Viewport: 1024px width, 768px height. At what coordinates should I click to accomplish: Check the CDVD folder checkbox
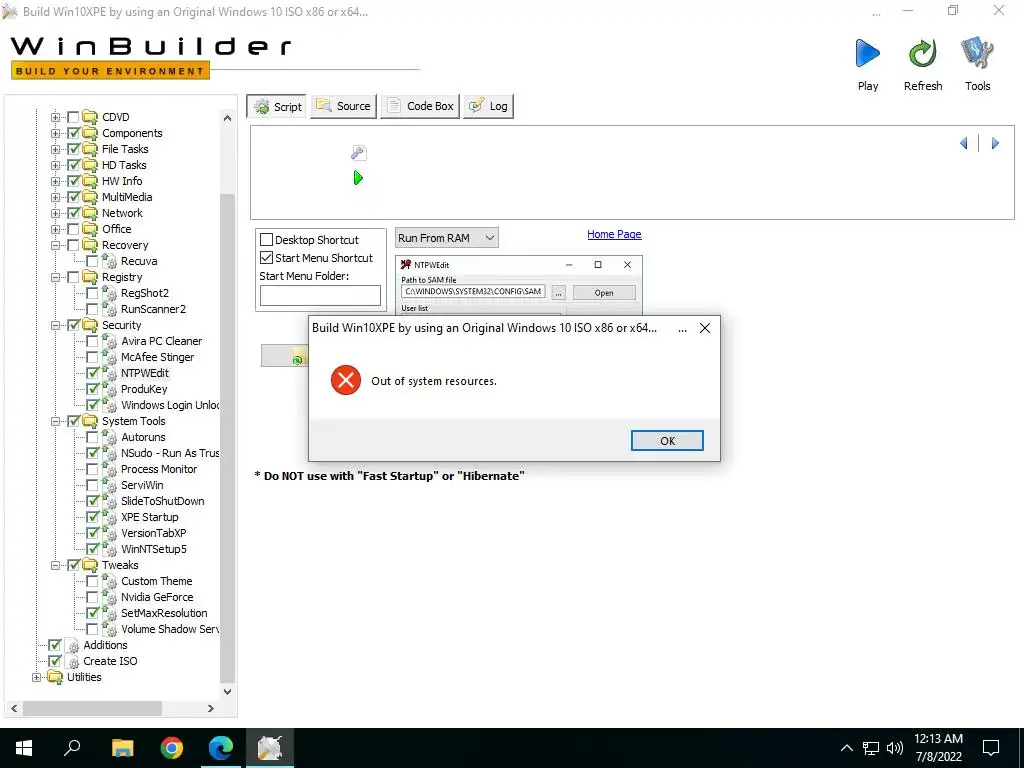click(x=74, y=117)
